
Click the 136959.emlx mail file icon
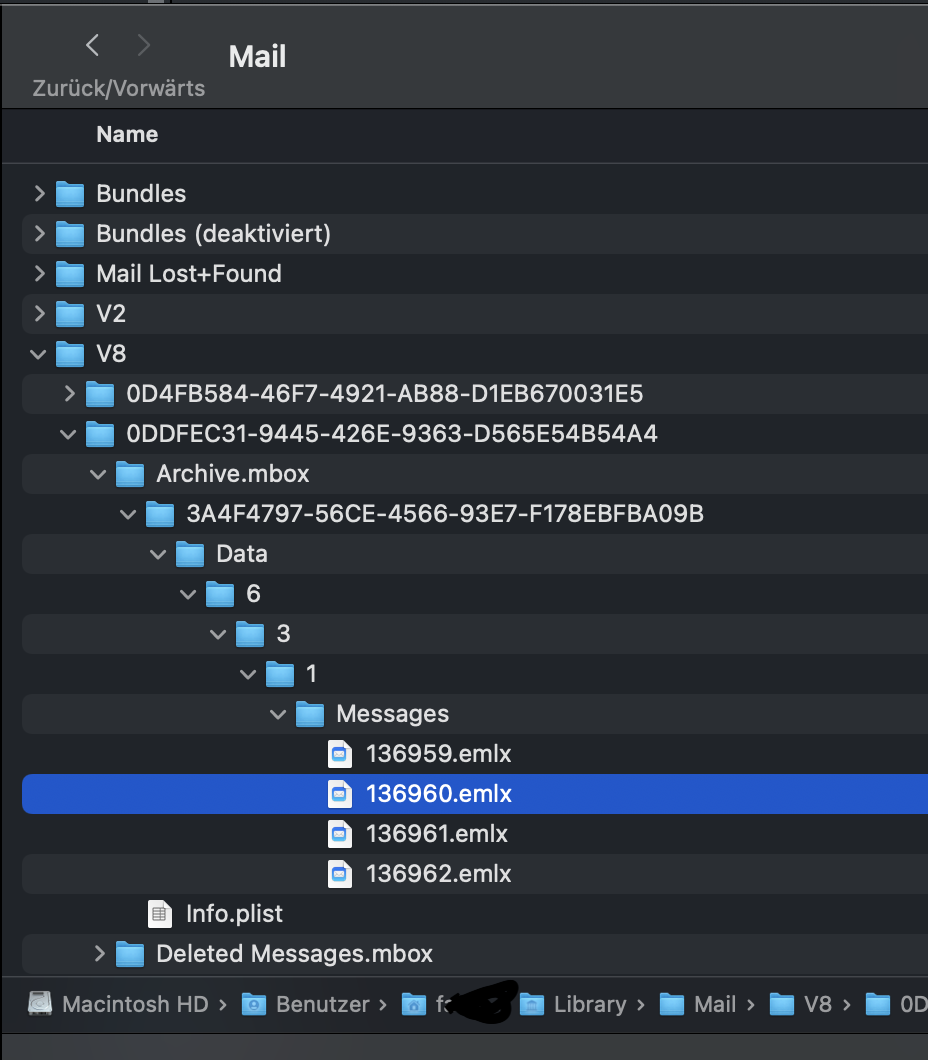click(x=340, y=753)
